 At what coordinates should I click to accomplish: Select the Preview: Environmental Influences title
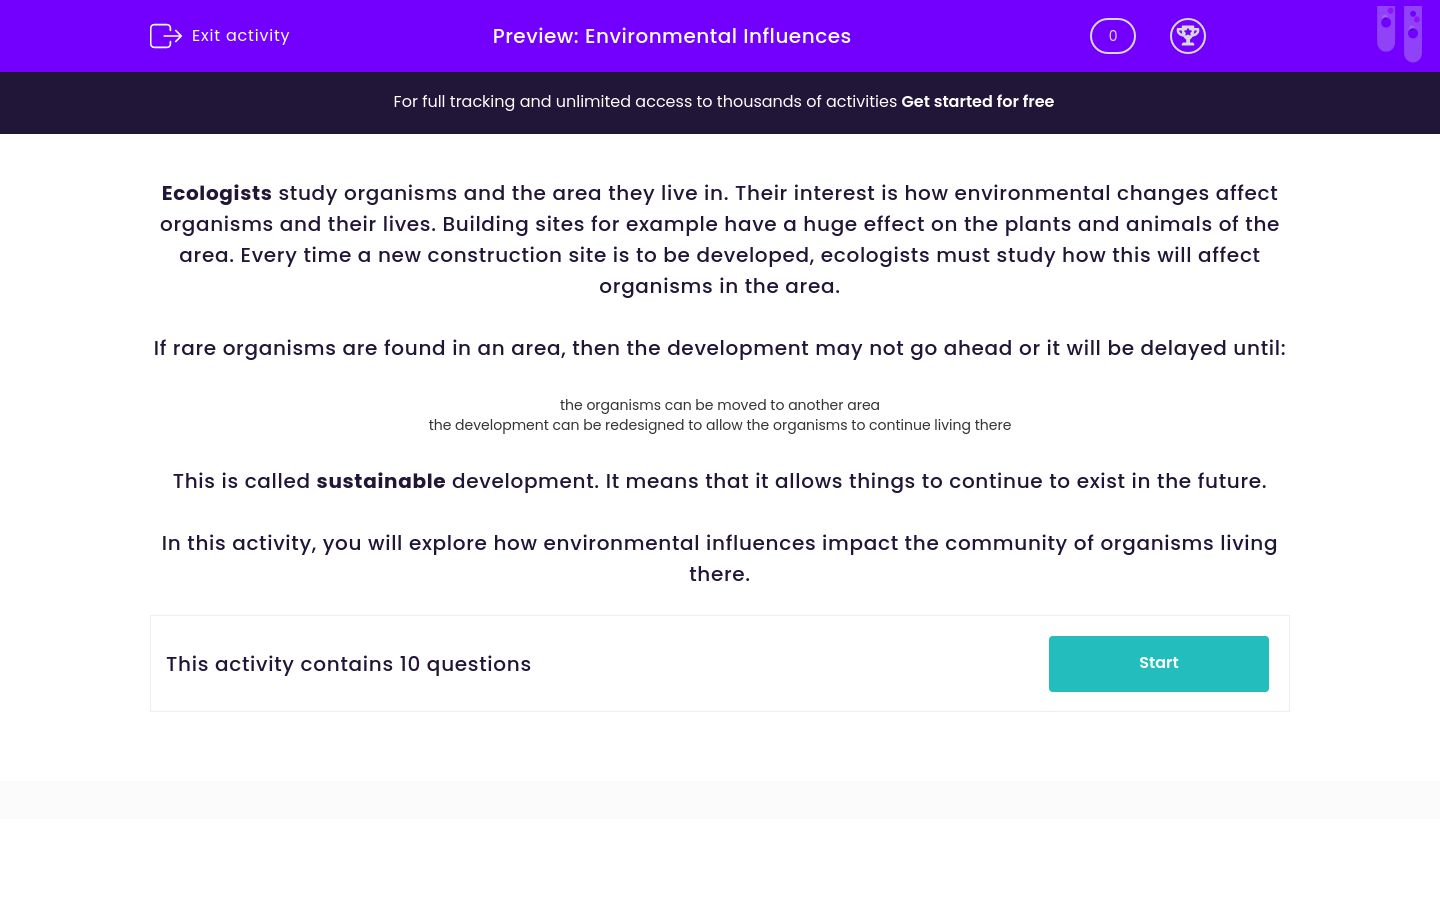pos(671,36)
